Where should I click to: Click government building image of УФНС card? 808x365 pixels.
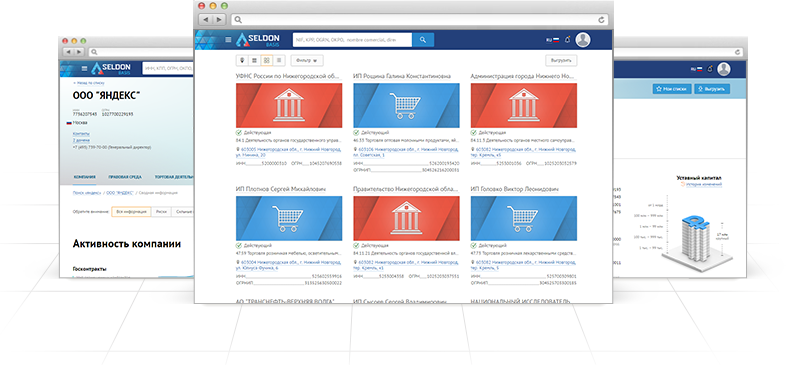tap(289, 105)
